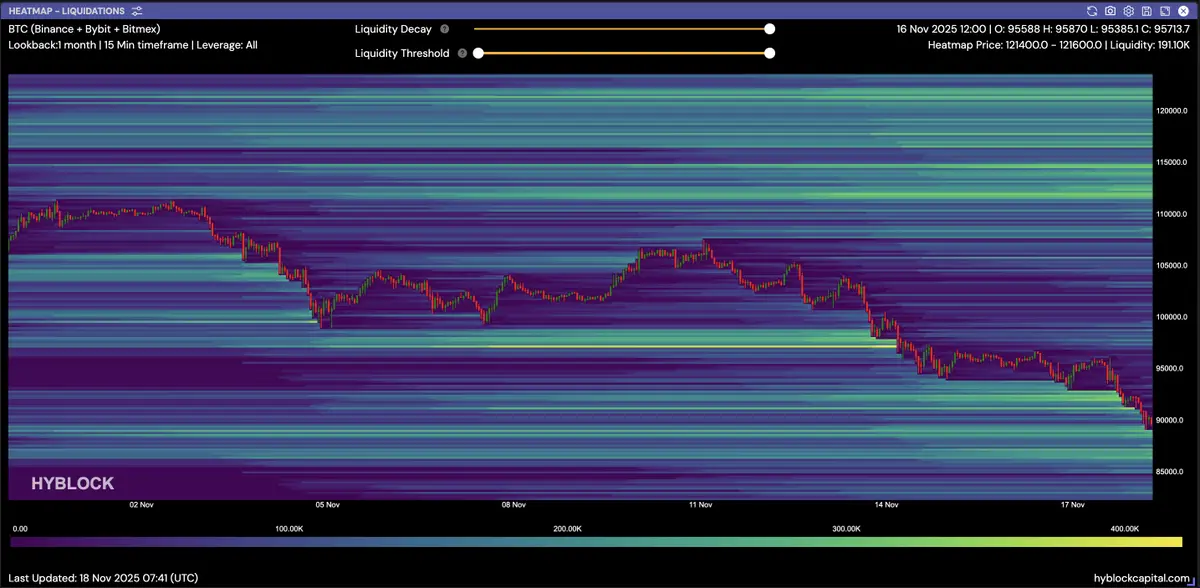Click the Heatmap - Liquidations title
The width and height of the screenshot is (1200, 588).
pos(66,10)
